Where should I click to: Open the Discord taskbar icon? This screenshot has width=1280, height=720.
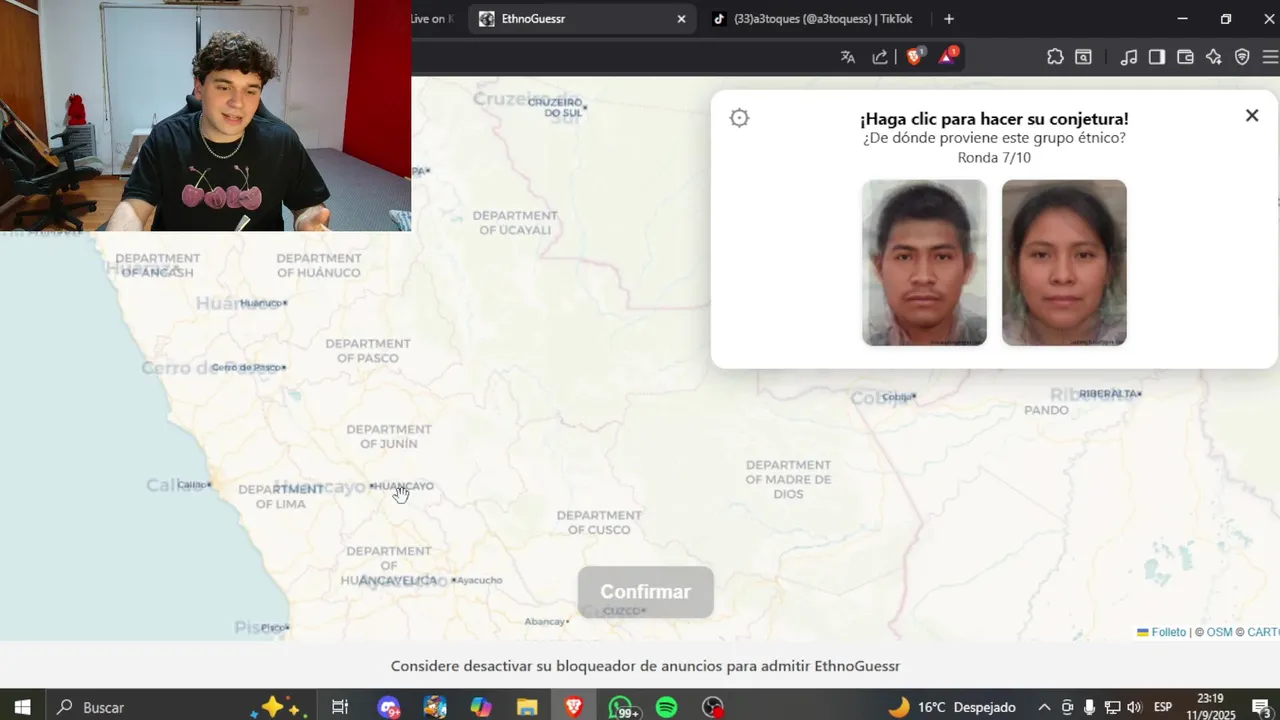389,707
